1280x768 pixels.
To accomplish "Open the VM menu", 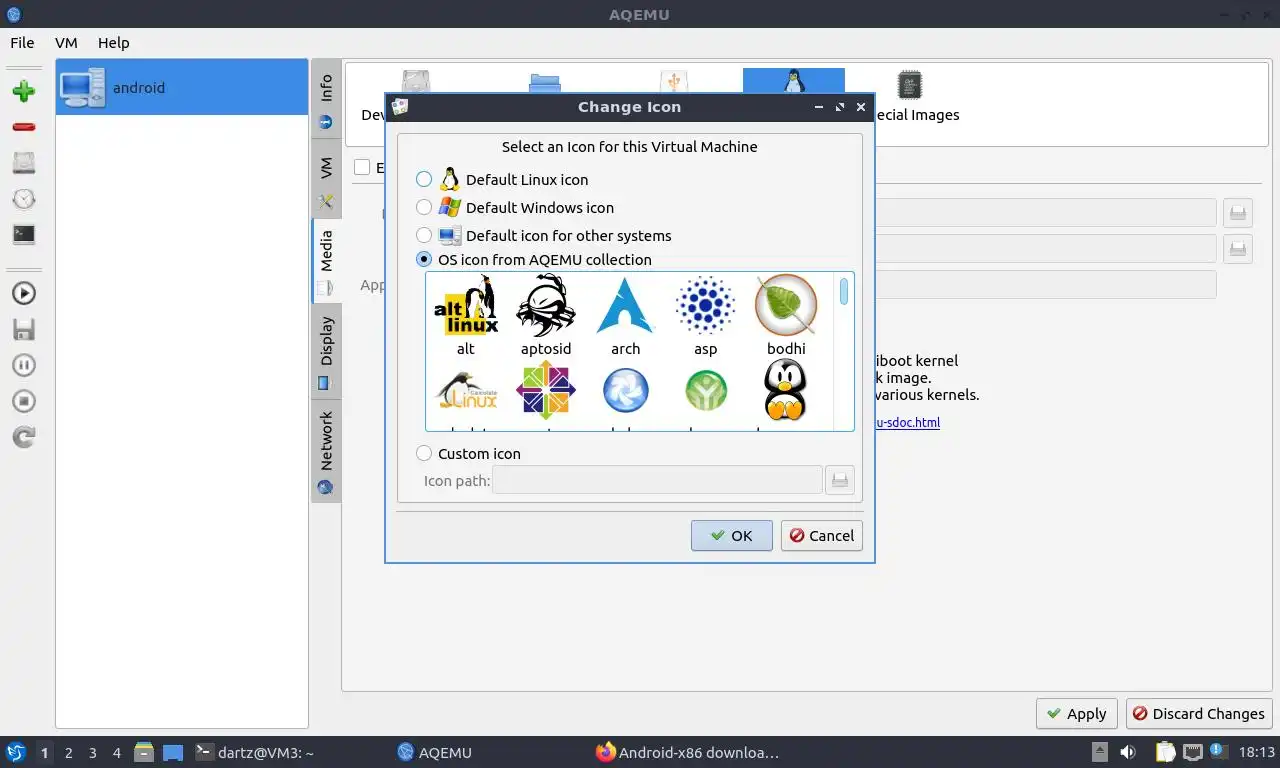I will tap(66, 42).
